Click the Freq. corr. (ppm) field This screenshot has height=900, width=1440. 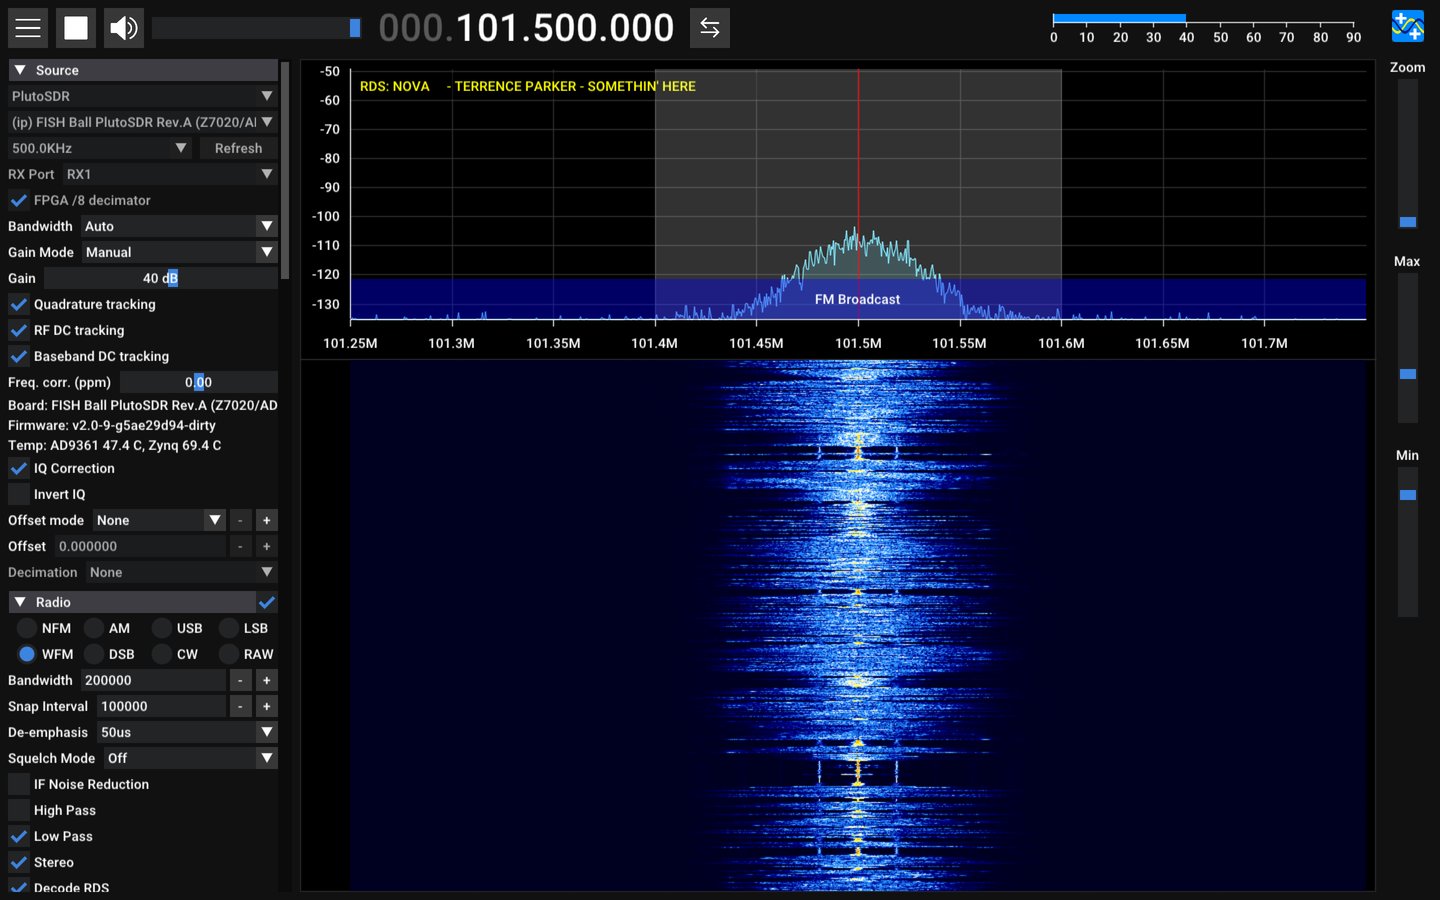[199, 382]
